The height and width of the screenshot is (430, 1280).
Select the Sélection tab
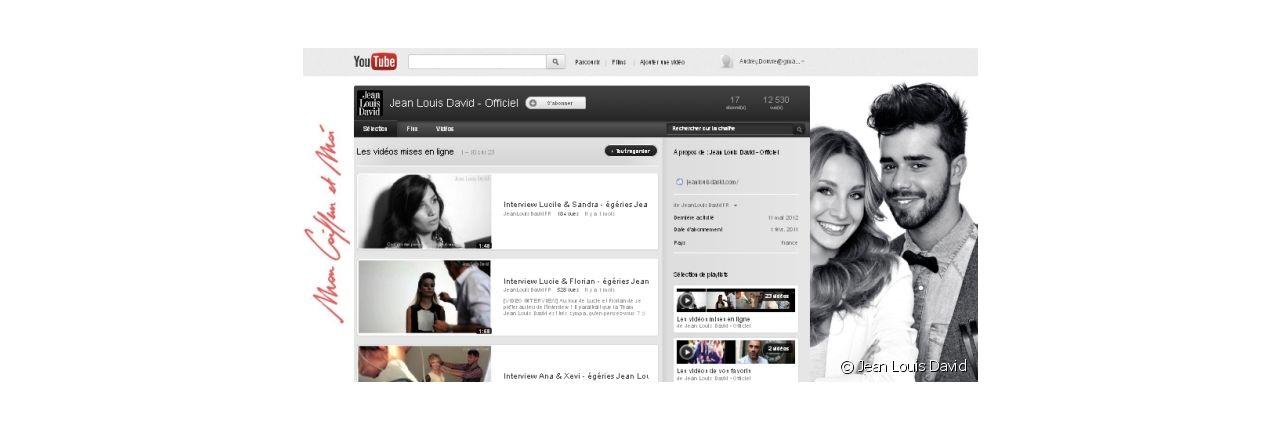point(375,129)
